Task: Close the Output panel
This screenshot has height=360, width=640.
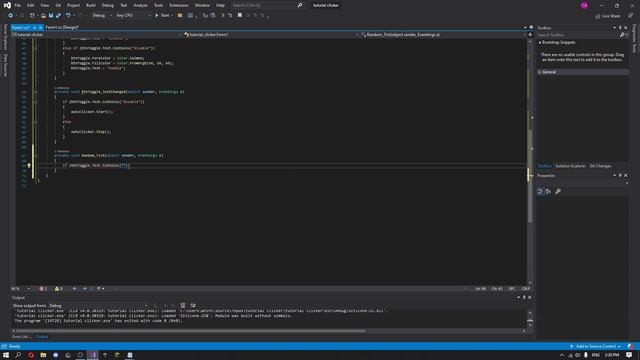Action: 530,298
